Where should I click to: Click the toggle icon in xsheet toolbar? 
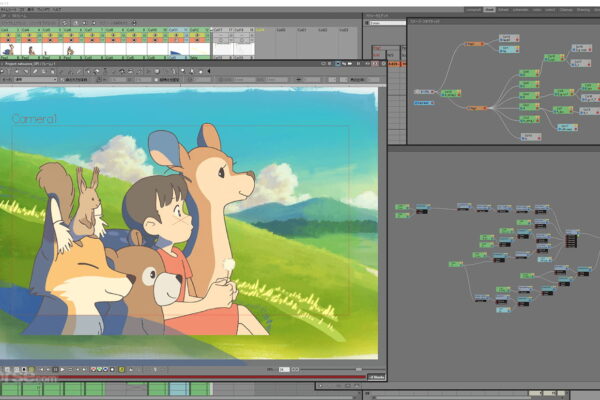tap(65, 23)
